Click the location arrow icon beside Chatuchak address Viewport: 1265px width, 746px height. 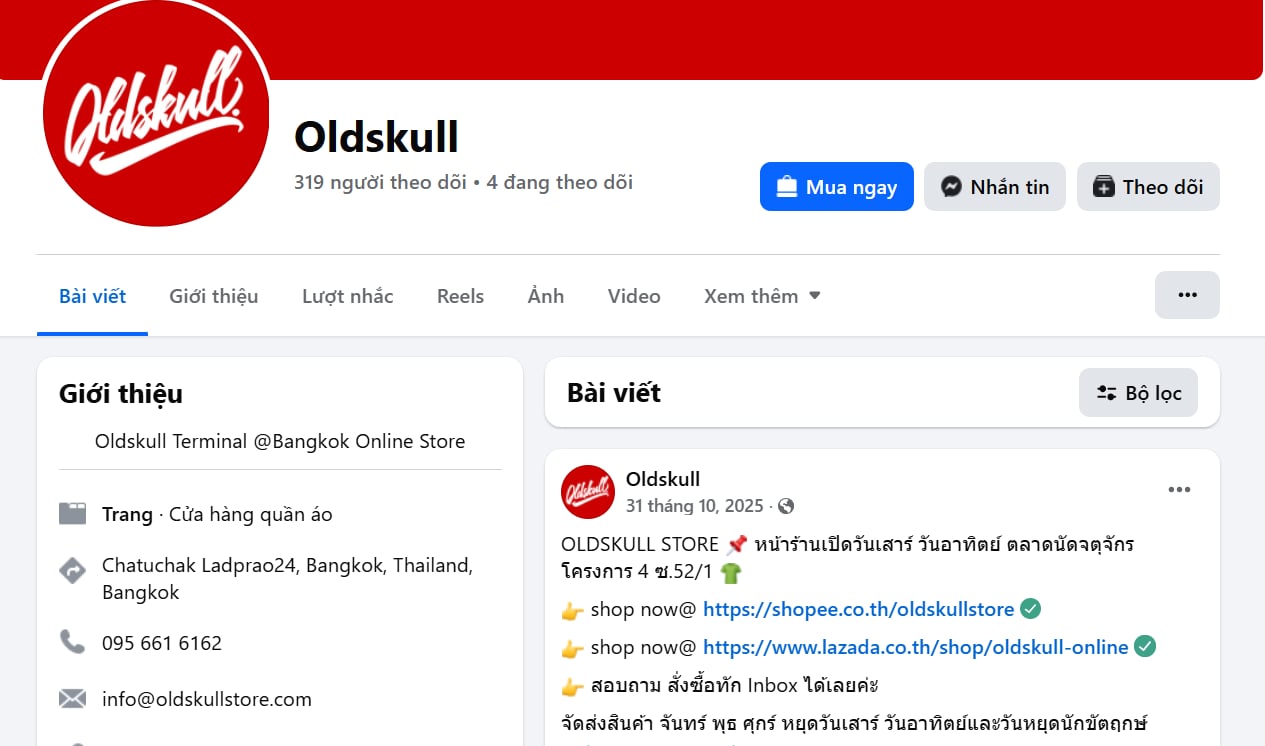[x=72, y=571]
